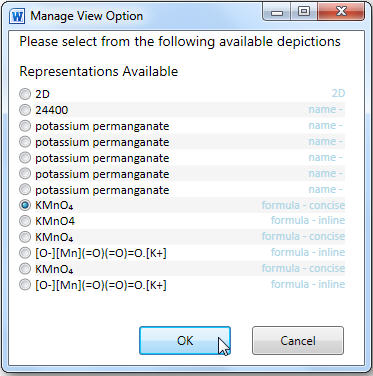Click the 'formula - inline' tag beside plain KMnO4
Screen dimensions: 373x376
click(x=308, y=220)
